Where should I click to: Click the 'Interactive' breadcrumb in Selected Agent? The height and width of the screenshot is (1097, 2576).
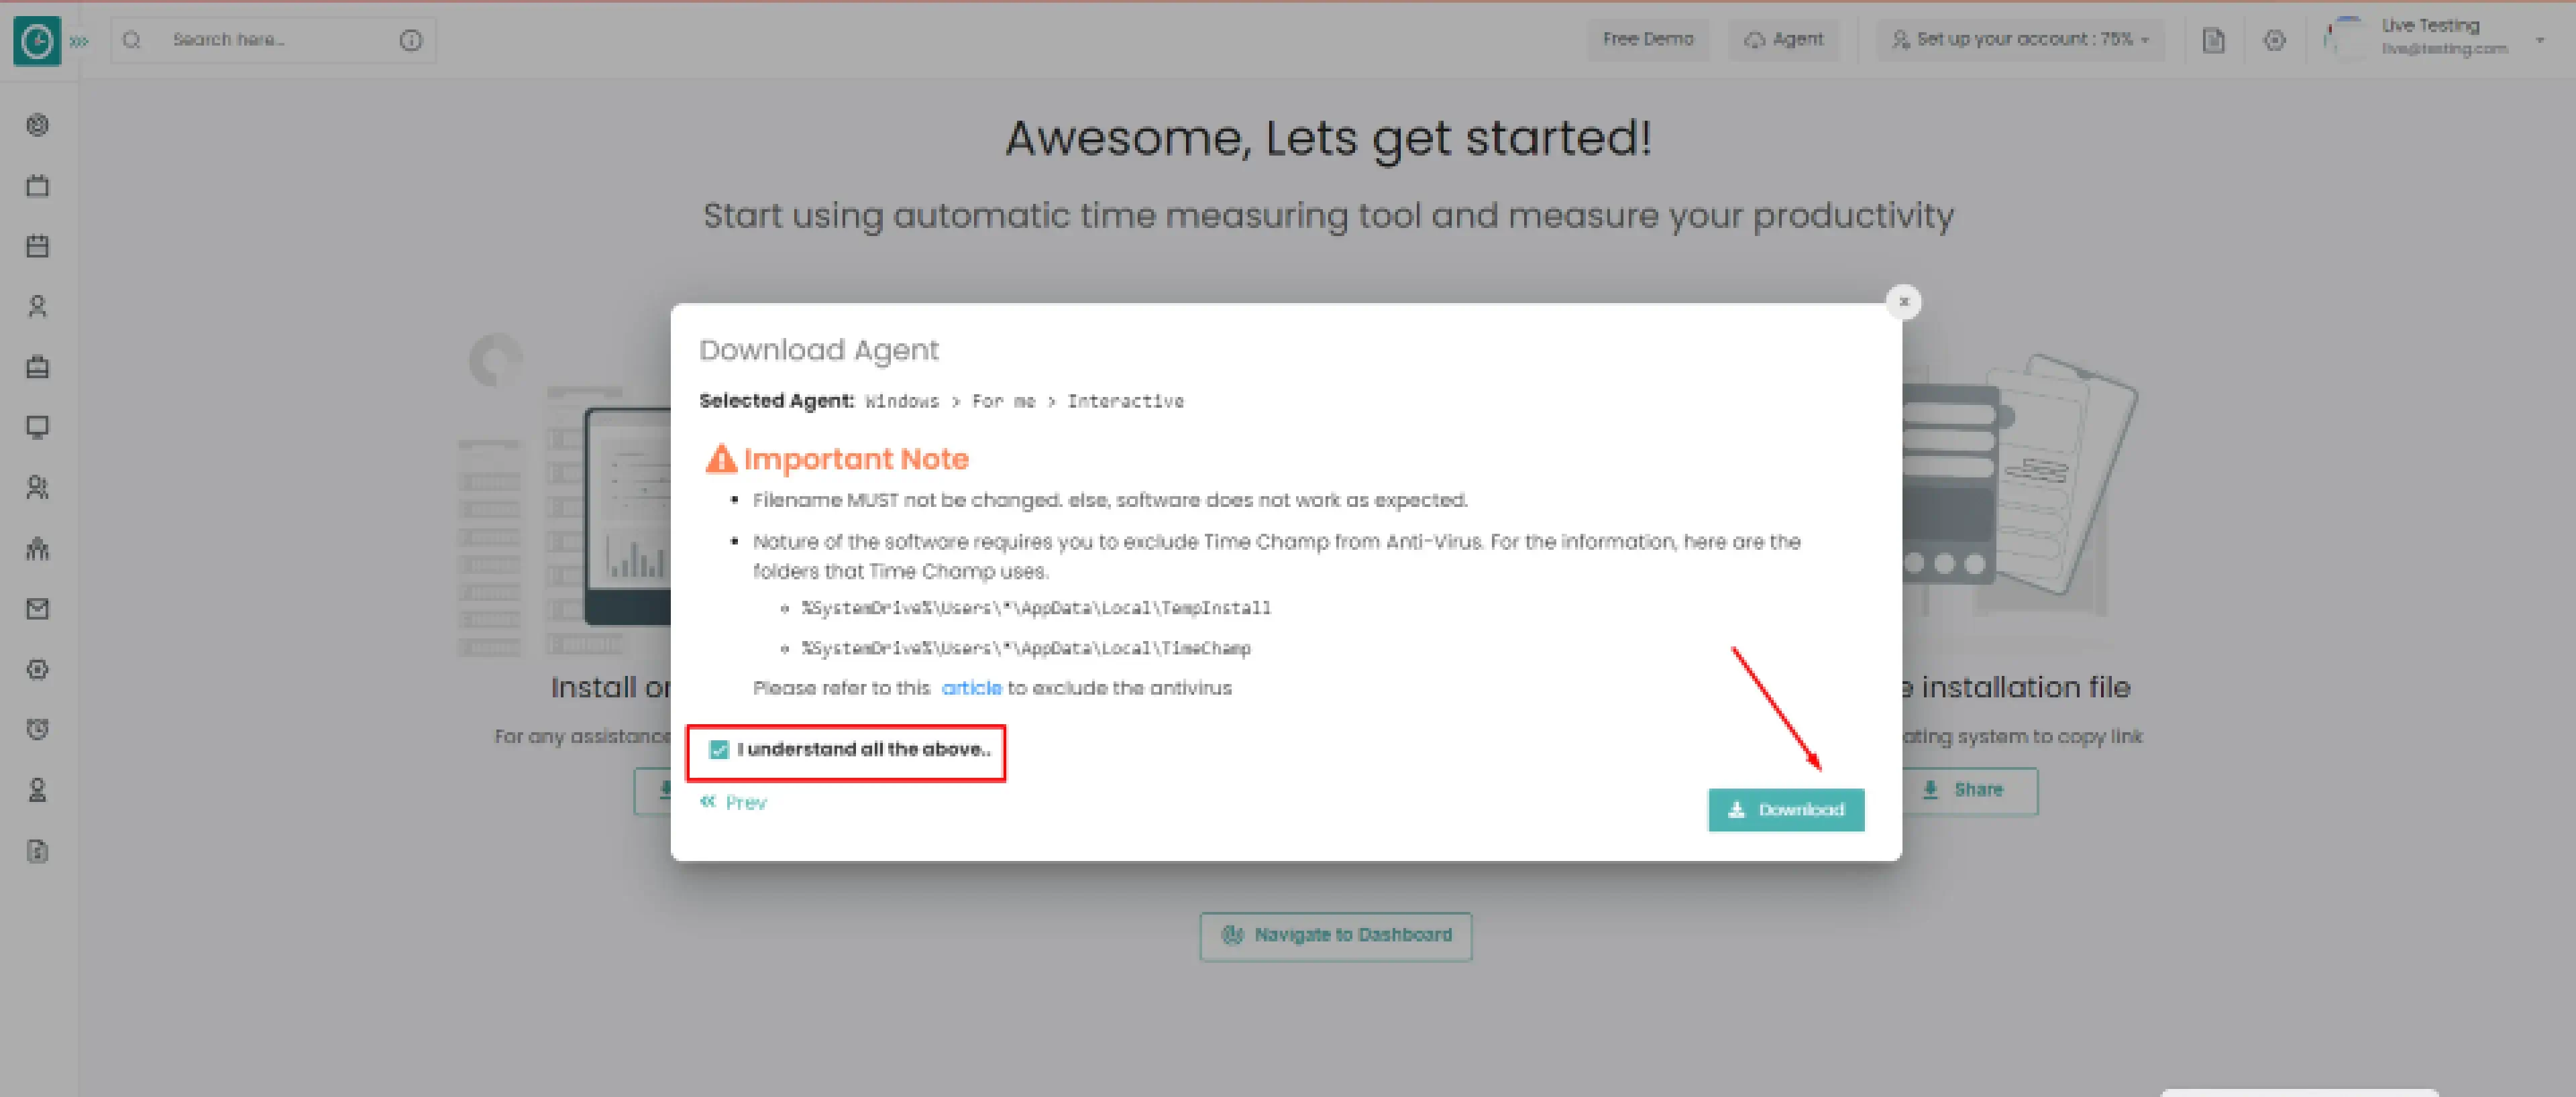pos(1125,402)
